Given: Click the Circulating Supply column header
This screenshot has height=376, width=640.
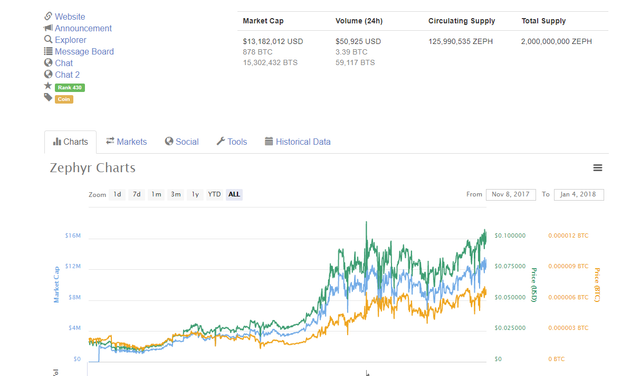Looking at the screenshot, I should point(462,21).
